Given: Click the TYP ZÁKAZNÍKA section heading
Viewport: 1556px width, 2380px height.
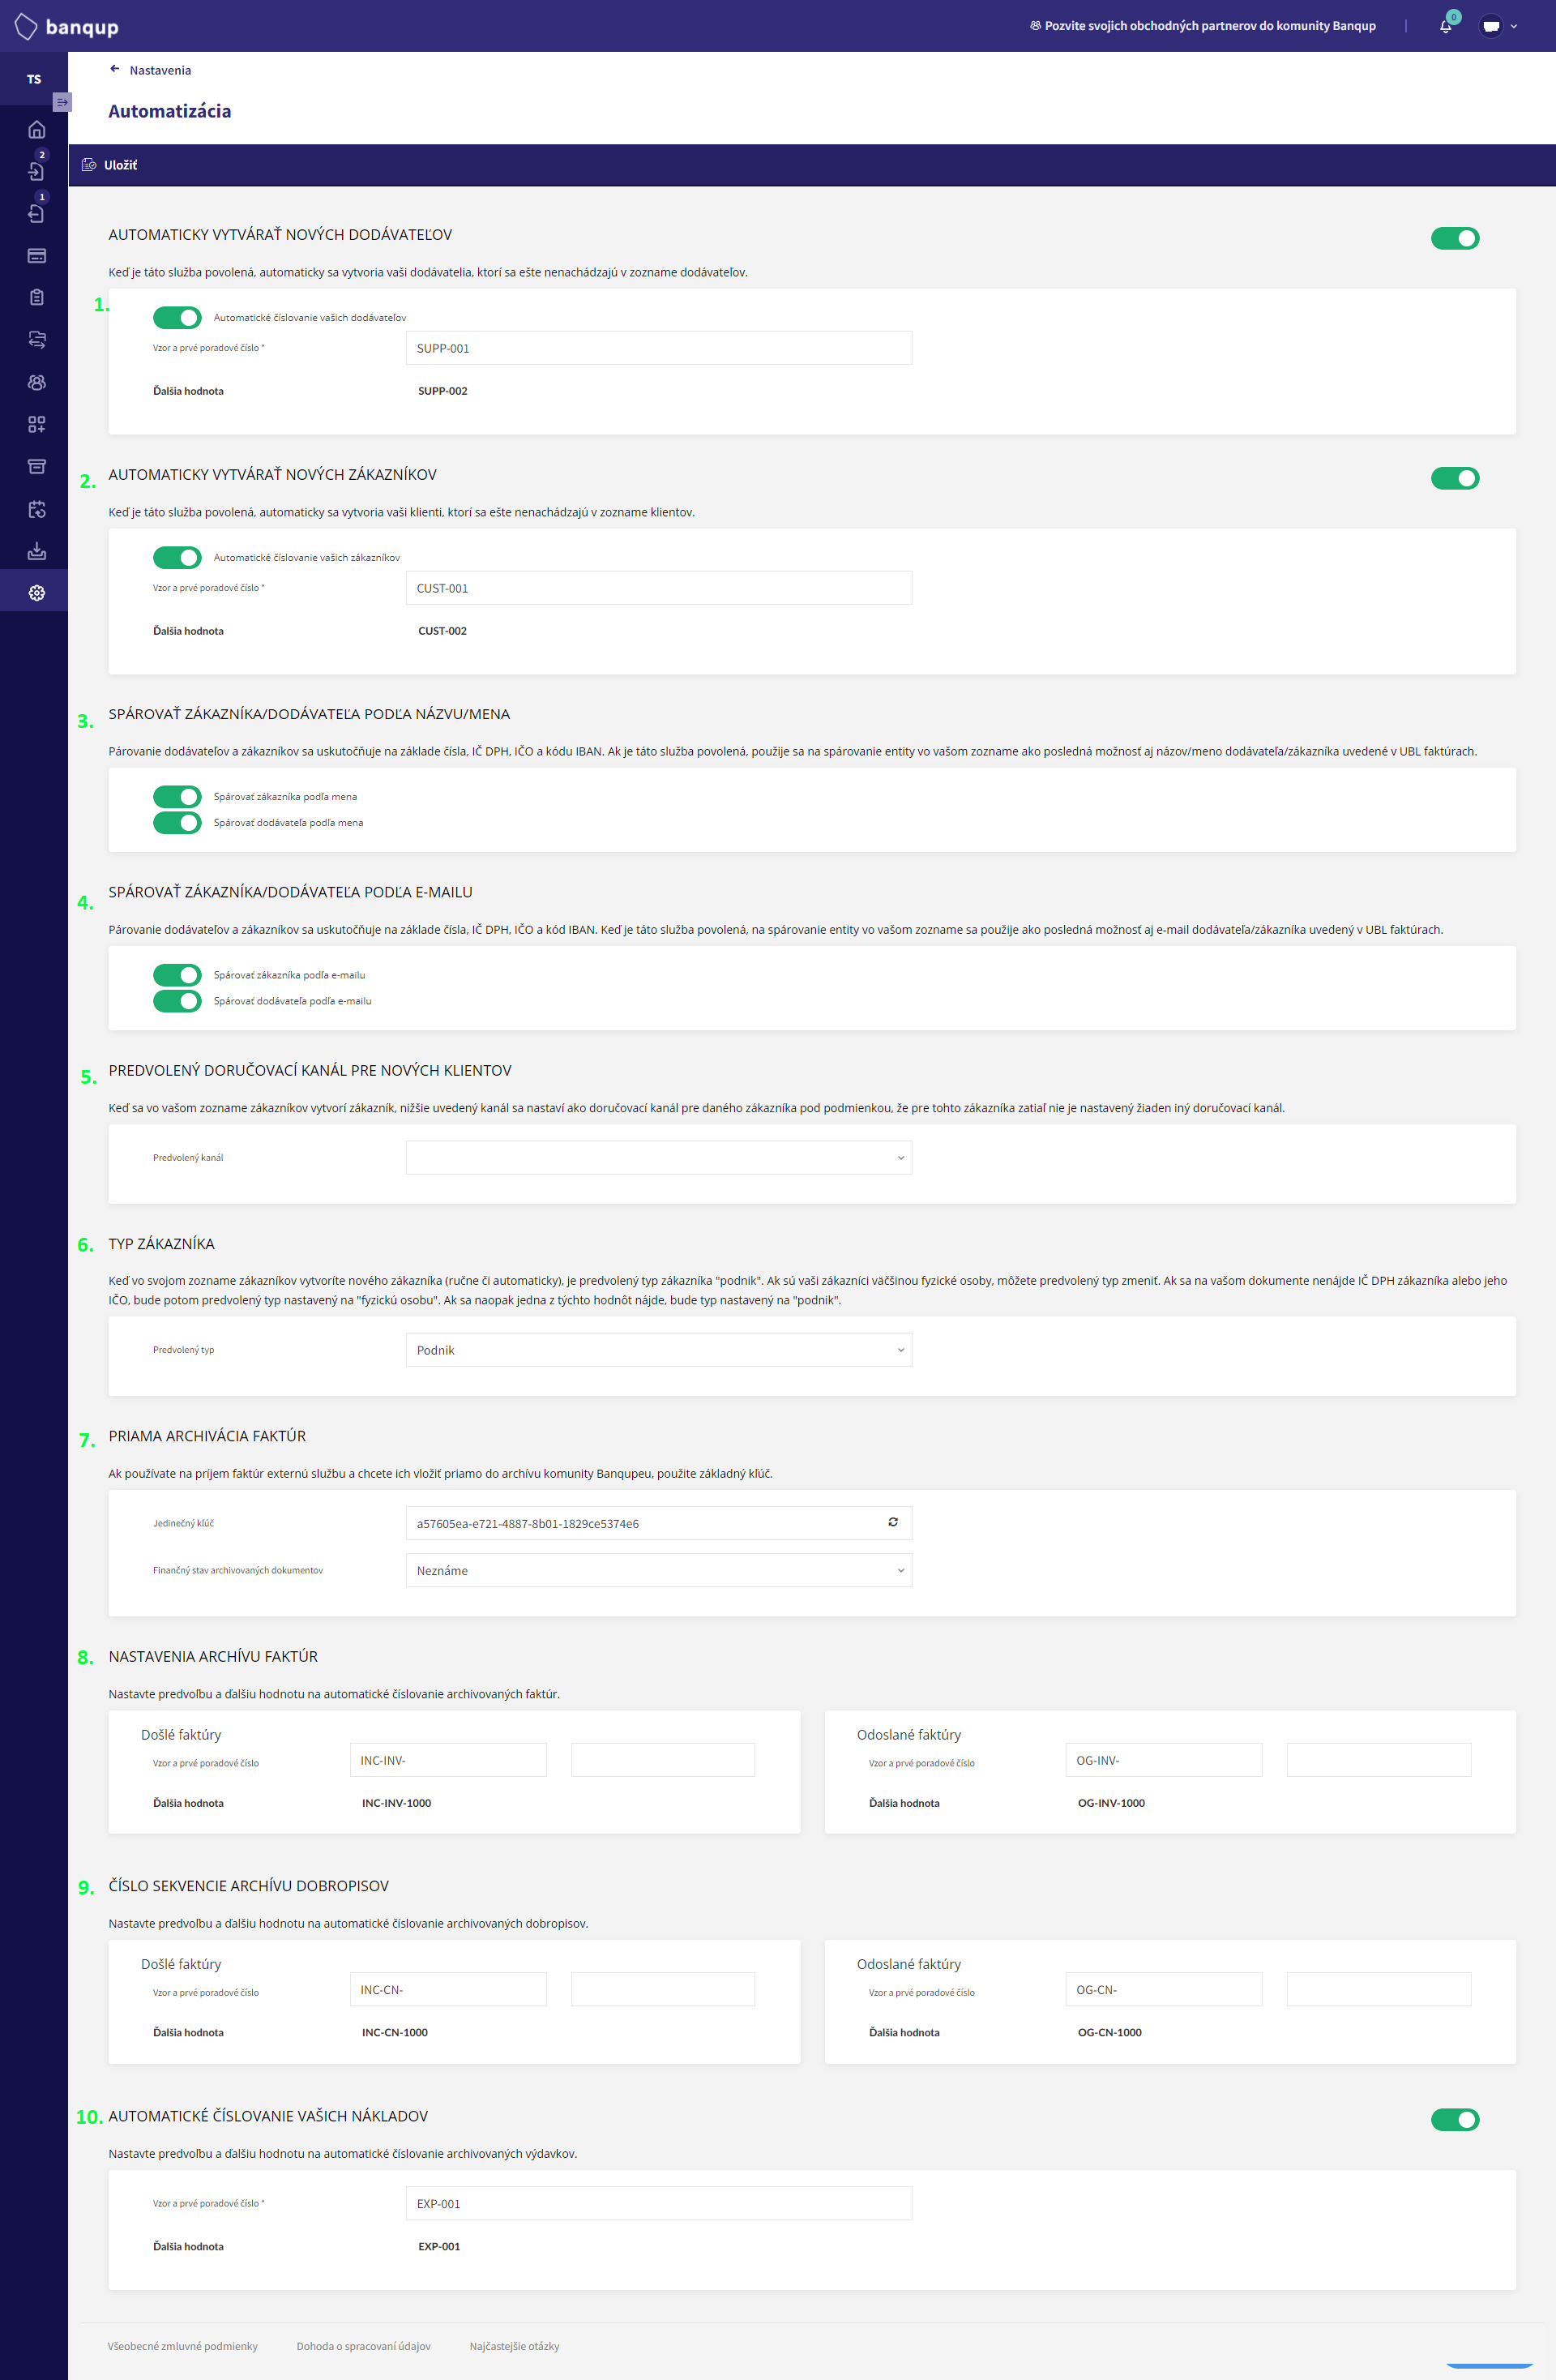Looking at the screenshot, I should 161,1245.
